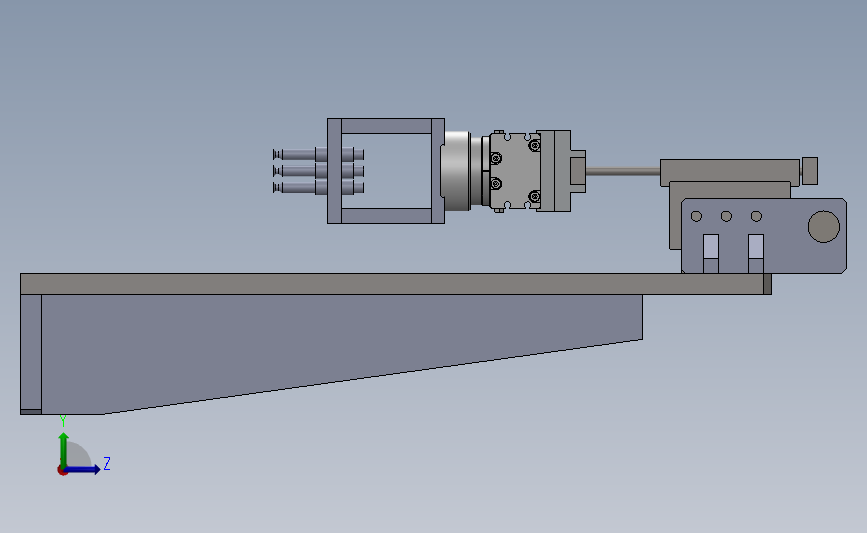Select the lowest suction pin on frame
This screenshot has height=533, width=867.
click(x=318, y=187)
